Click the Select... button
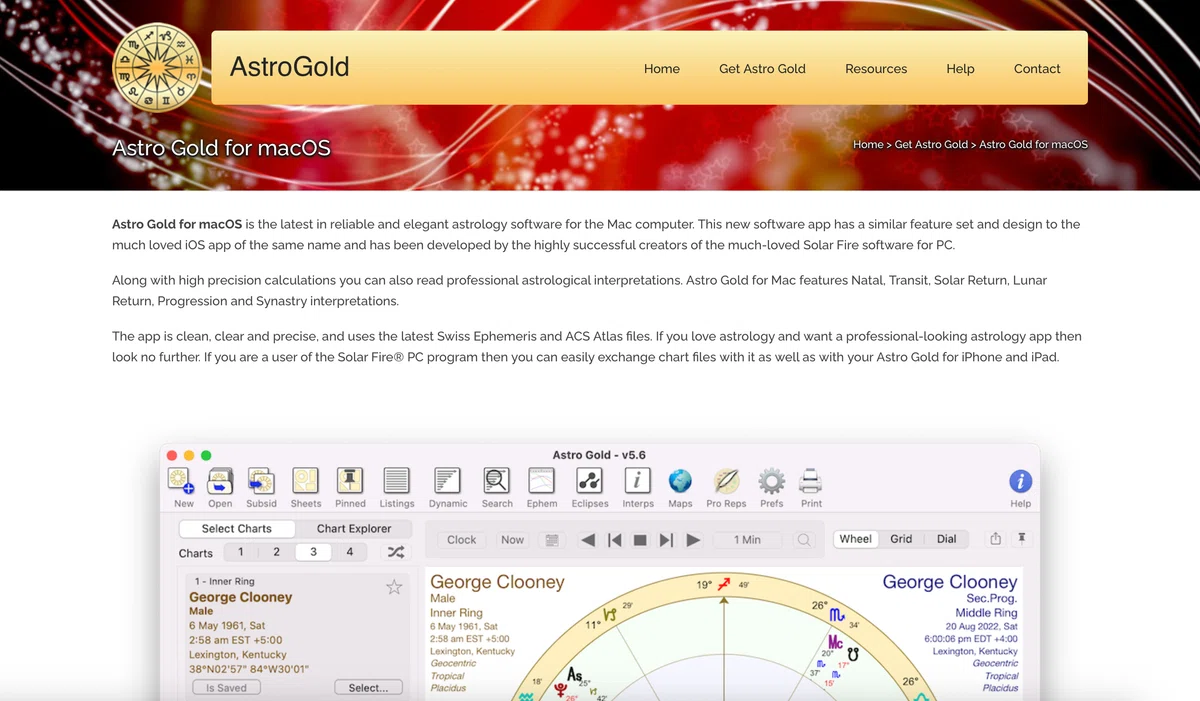Screen dimensions: 1200x701 (368, 688)
